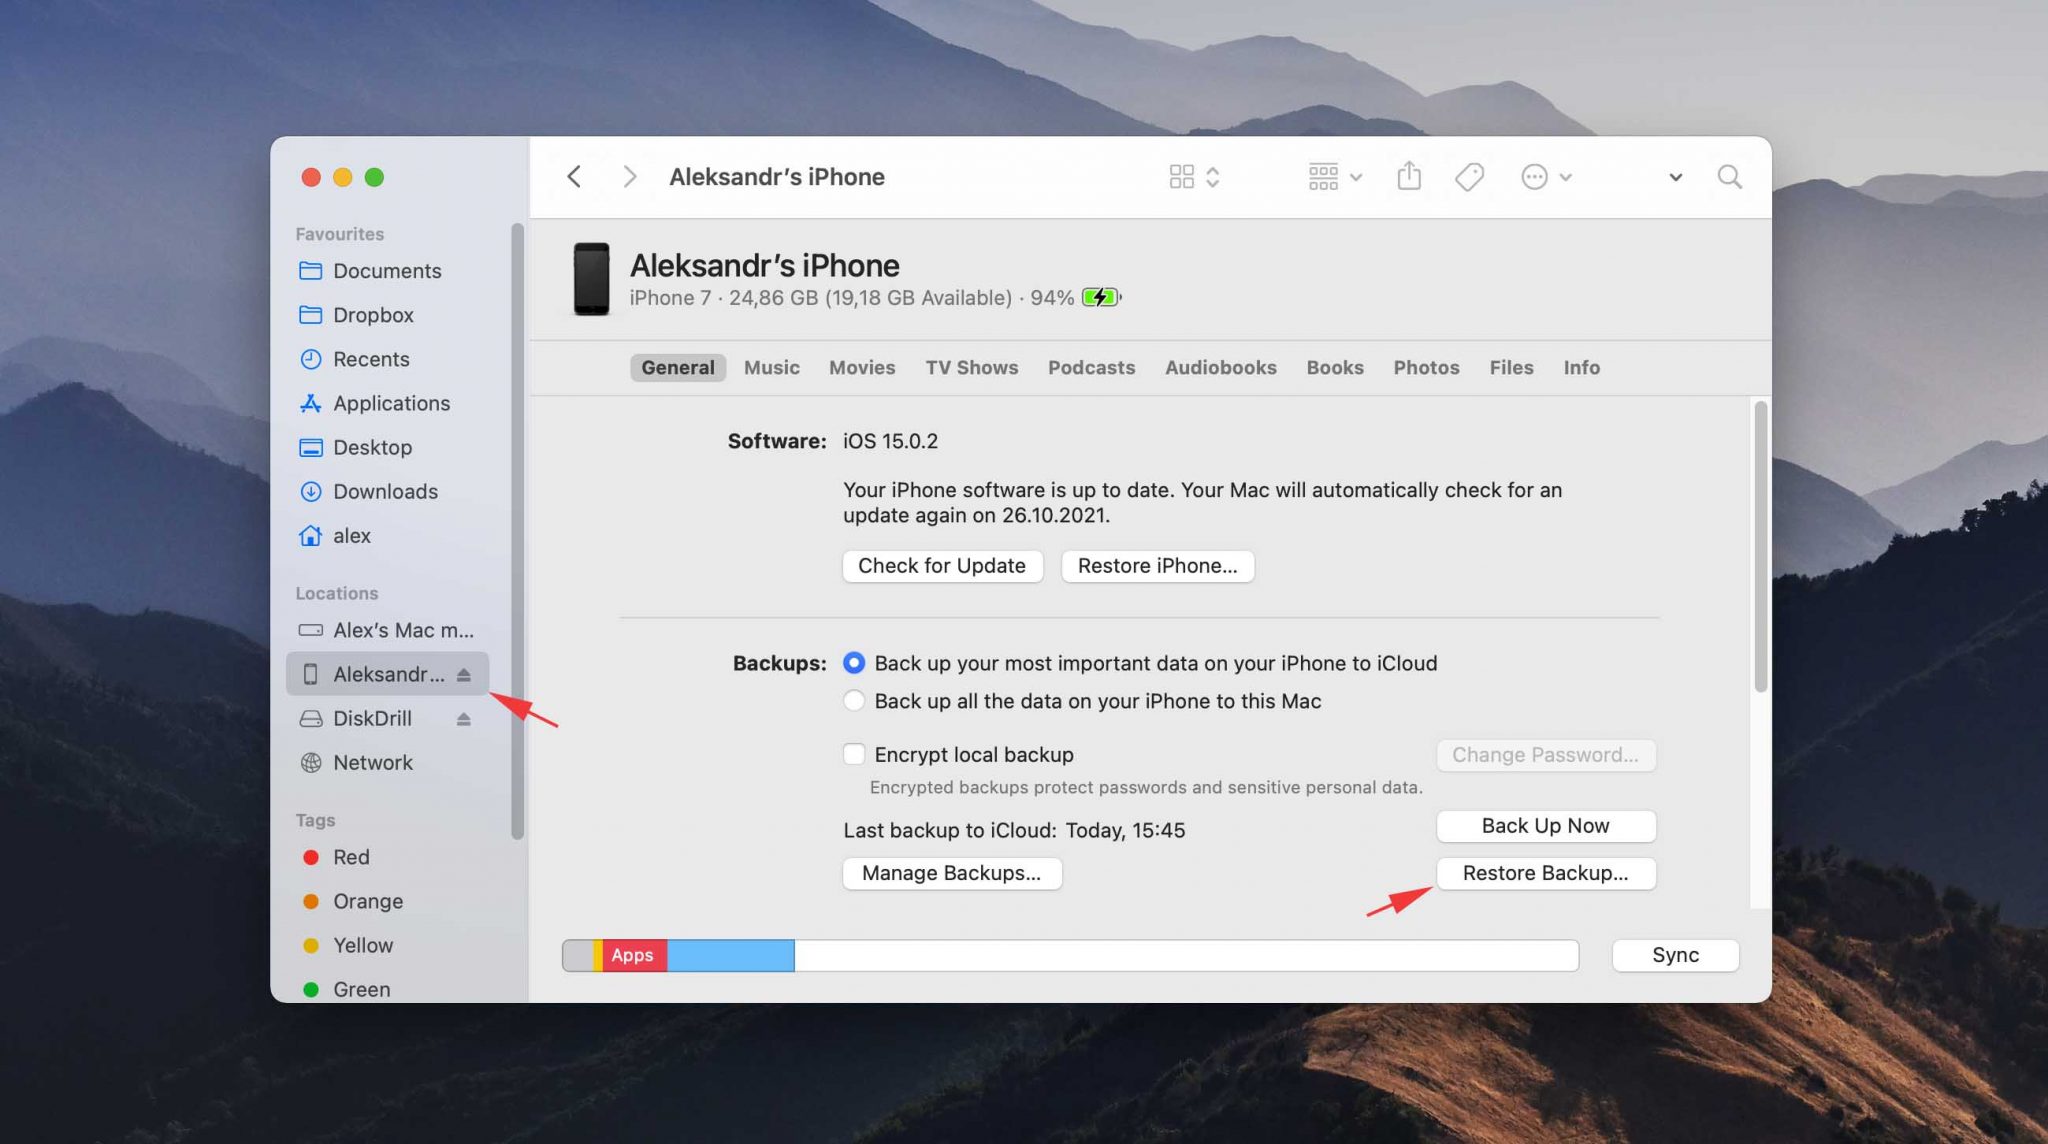Screen dimensions: 2048x1144
Task: Open Dropbox folder in the sidebar
Action: [387, 315]
